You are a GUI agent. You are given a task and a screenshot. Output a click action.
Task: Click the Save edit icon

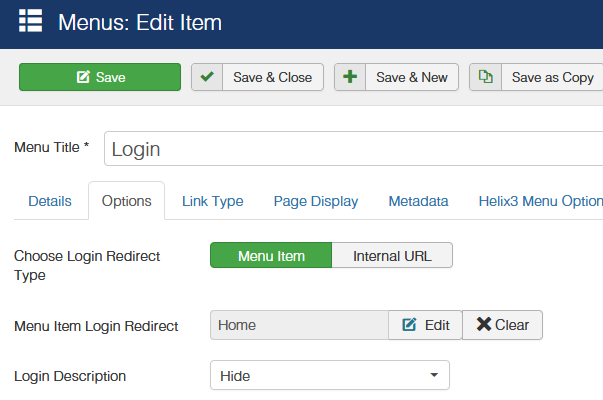pyautogui.click(x=84, y=77)
